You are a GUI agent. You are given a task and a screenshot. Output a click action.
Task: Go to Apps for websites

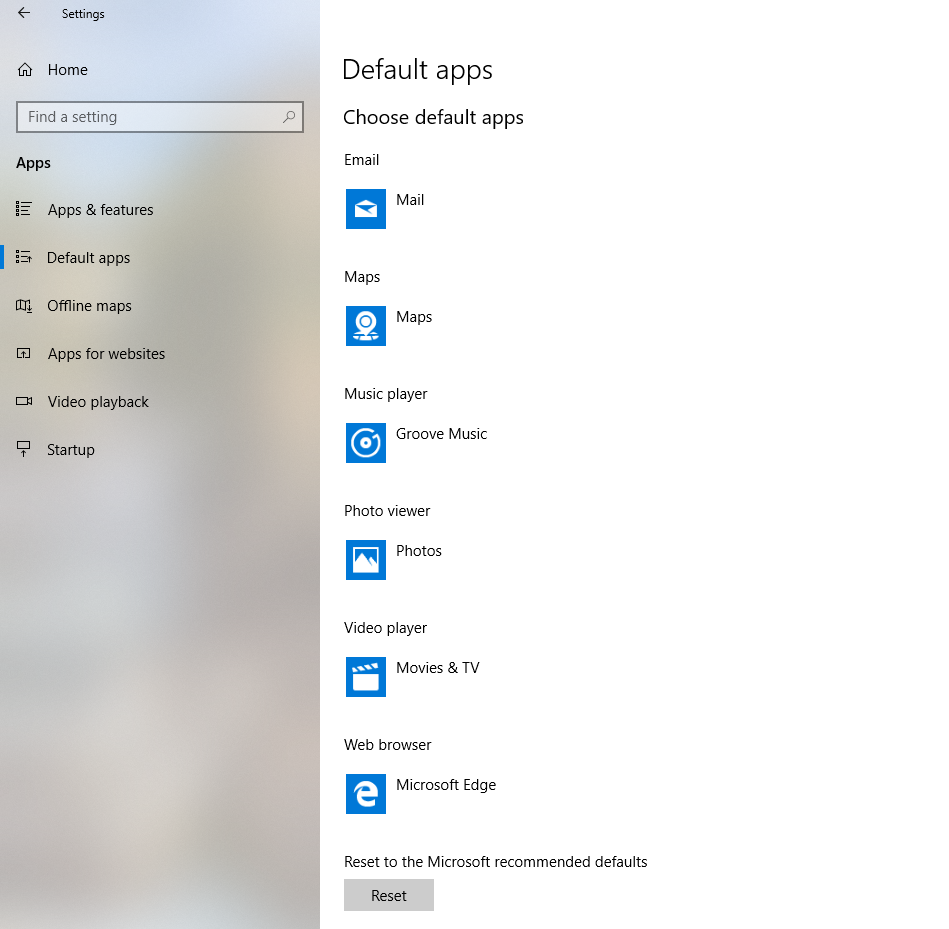point(160,353)
